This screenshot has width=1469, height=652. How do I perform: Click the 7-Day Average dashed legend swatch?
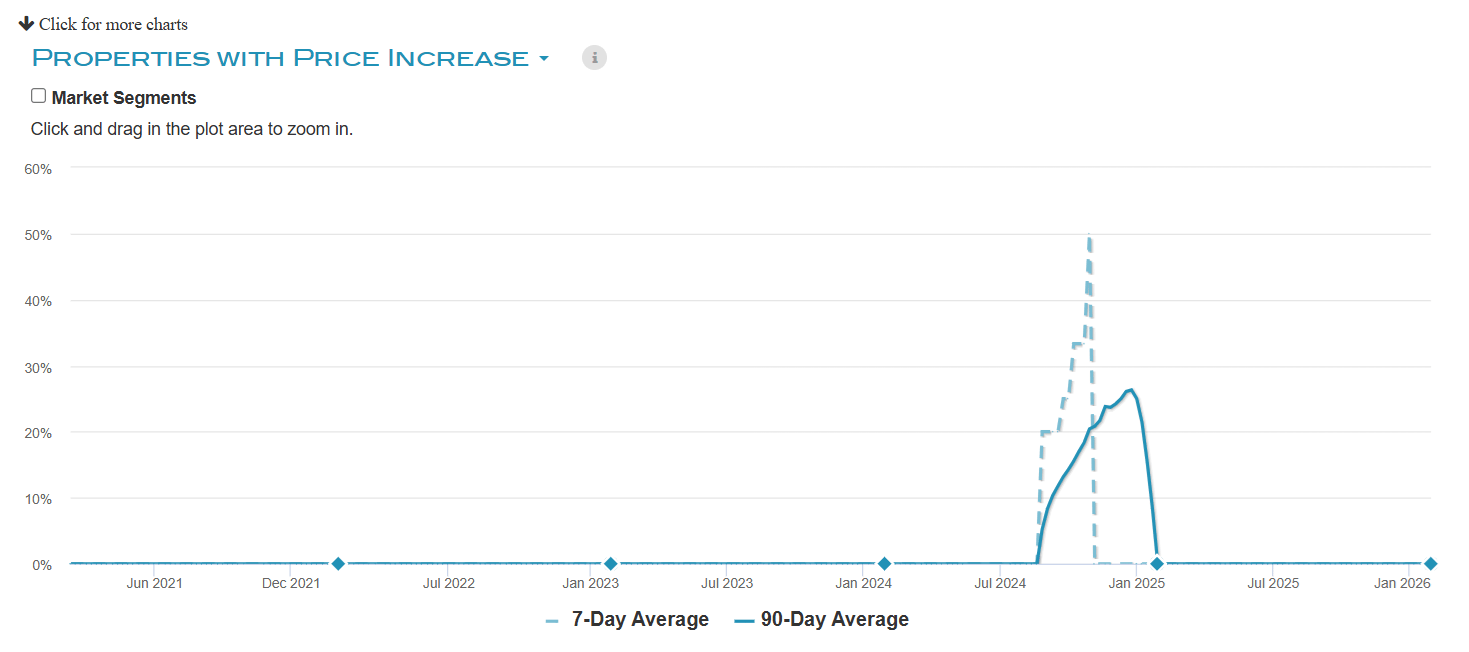[552, 621]
